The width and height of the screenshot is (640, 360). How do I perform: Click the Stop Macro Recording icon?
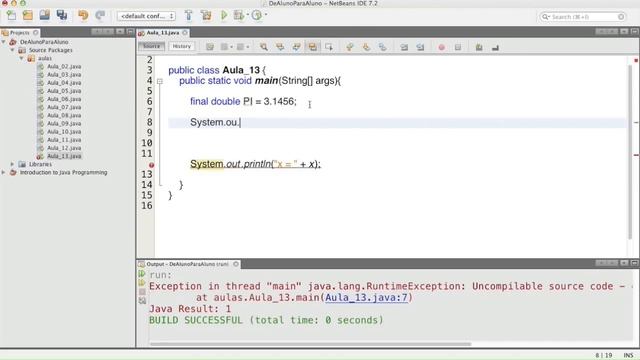458,47
